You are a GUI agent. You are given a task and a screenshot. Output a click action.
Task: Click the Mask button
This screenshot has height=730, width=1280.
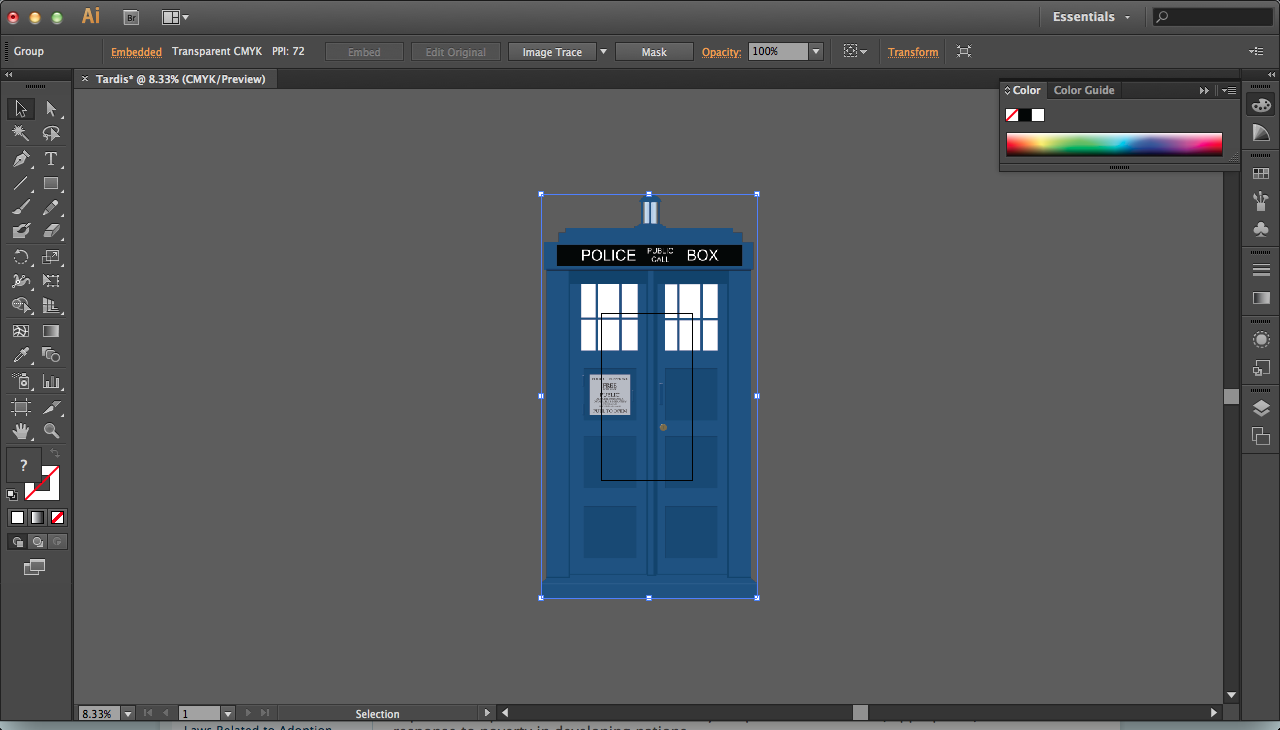click(654, 52)
